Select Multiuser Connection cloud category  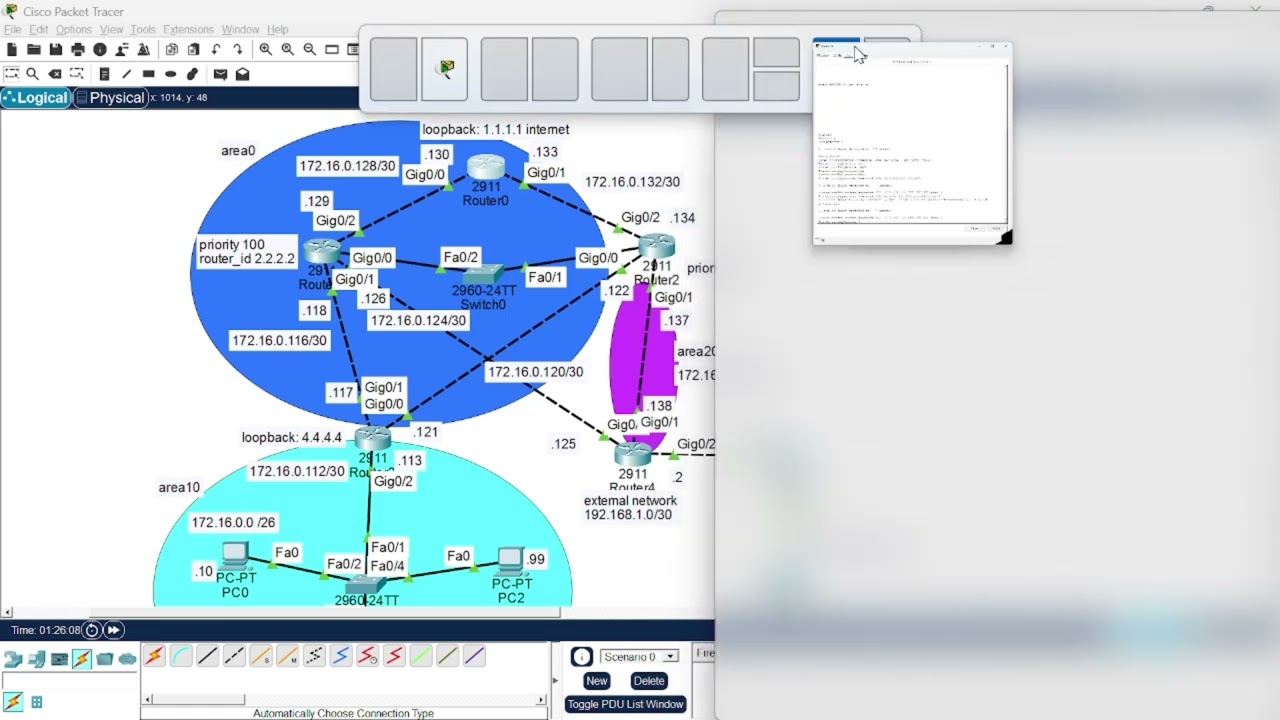pos(127,659)
